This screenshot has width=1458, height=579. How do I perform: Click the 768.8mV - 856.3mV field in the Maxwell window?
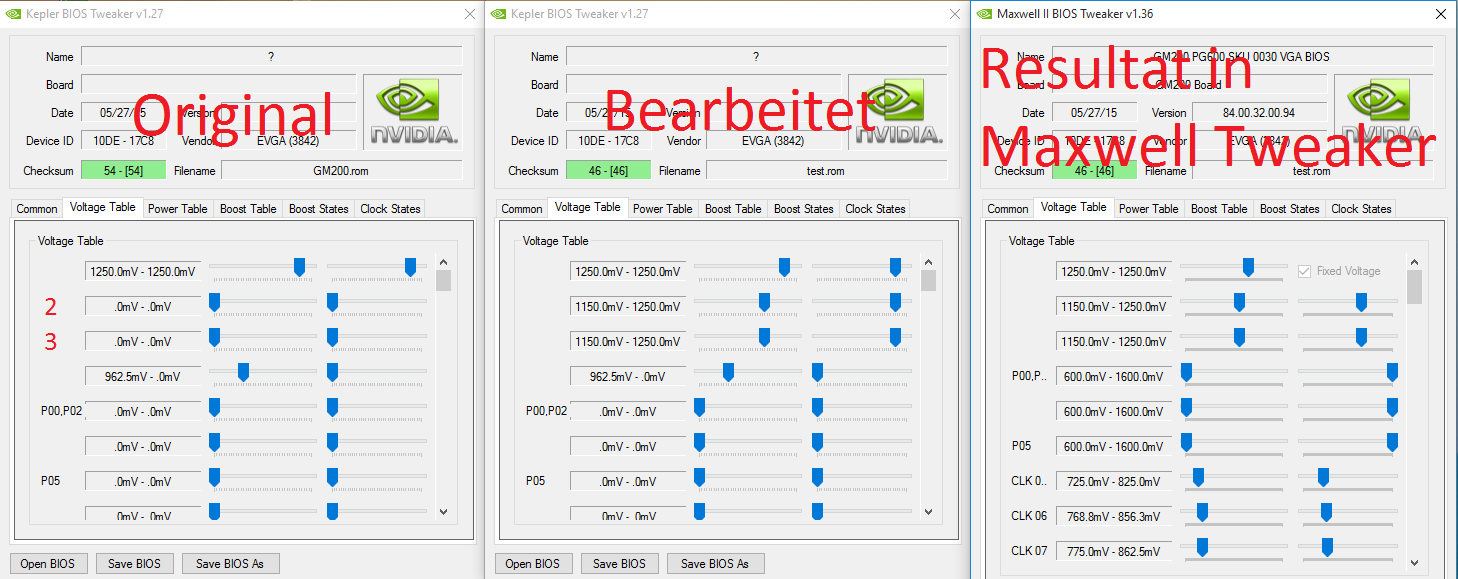[1113, 516]
